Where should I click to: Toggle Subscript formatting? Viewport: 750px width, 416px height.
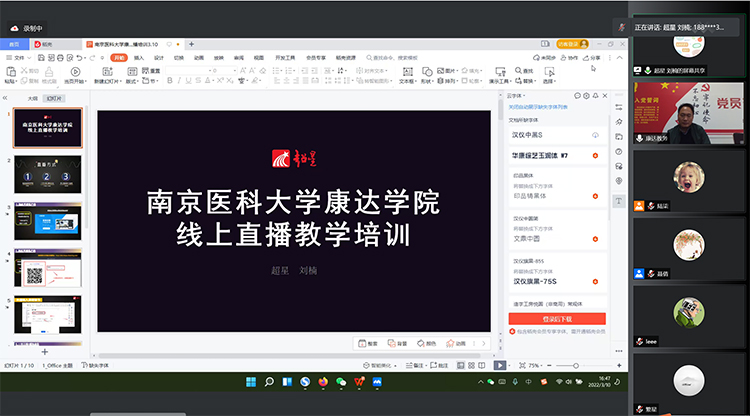click(x=230, y=81)
